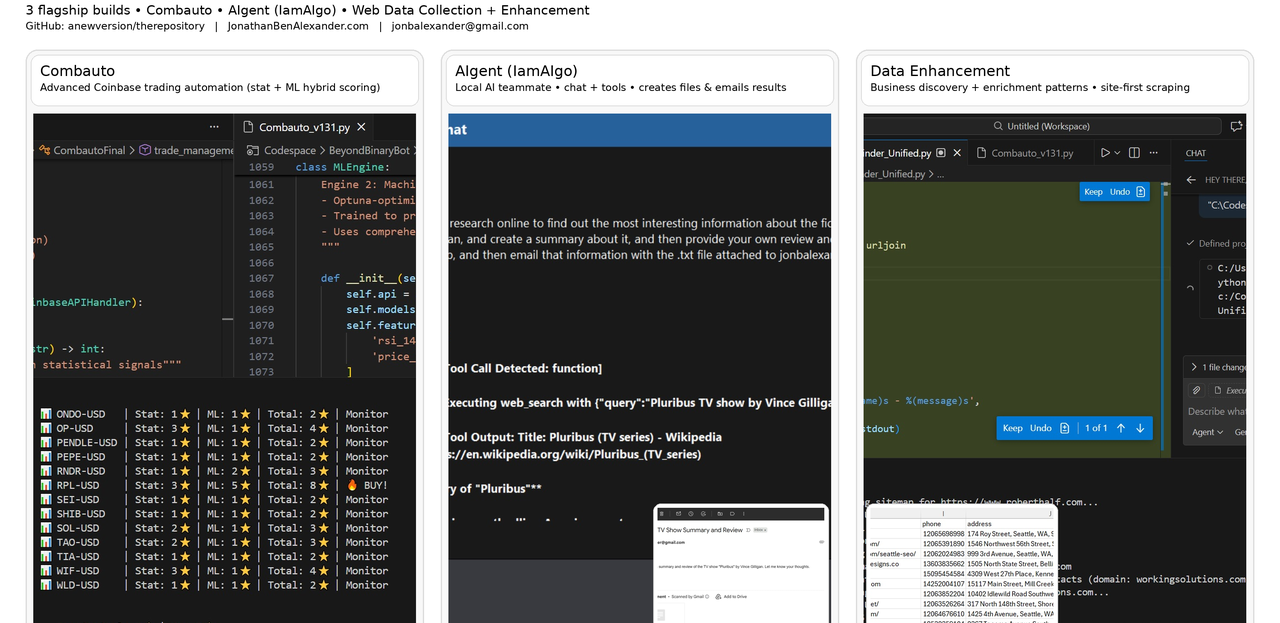Screen dimensions: 1280x623
Task: Select the CHAT tab
Action: (1196, 153)
